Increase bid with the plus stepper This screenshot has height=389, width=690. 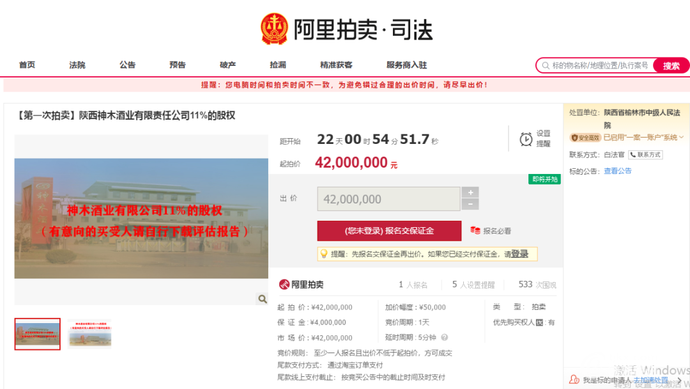[470, 192]
